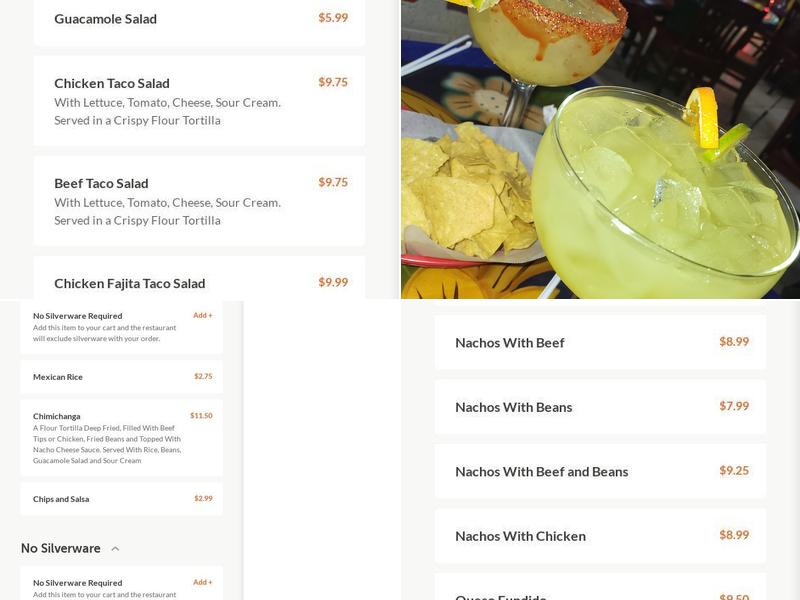This screenshot has width=800, height=600.
Task: Open the Chicken Fajita Taco Salad item
Action: [130, 283]
